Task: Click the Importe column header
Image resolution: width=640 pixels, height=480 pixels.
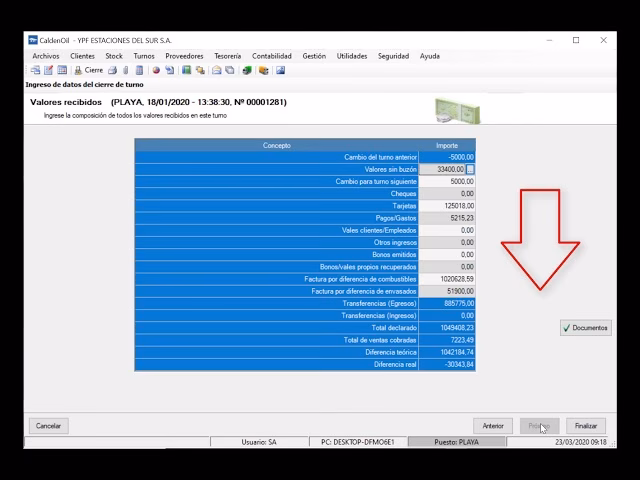Action: [x=447, y=145]
